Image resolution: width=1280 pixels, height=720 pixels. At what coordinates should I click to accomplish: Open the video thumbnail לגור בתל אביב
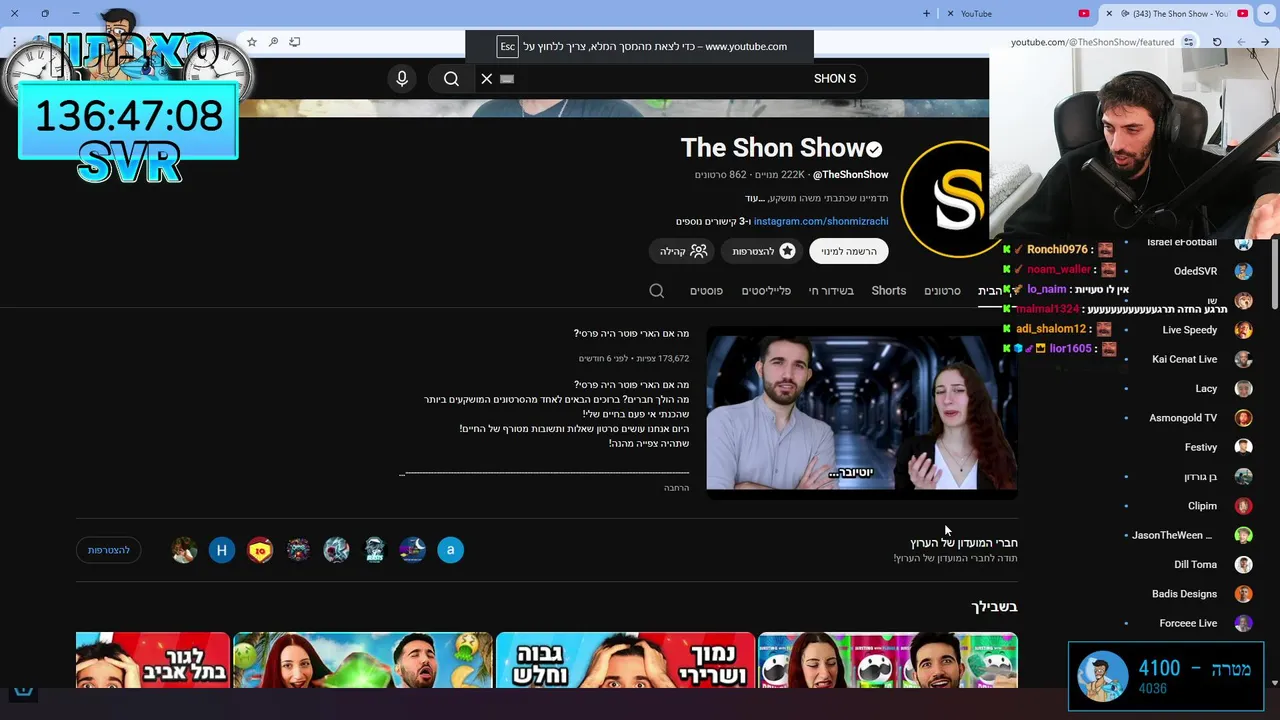tap(153, 660)
